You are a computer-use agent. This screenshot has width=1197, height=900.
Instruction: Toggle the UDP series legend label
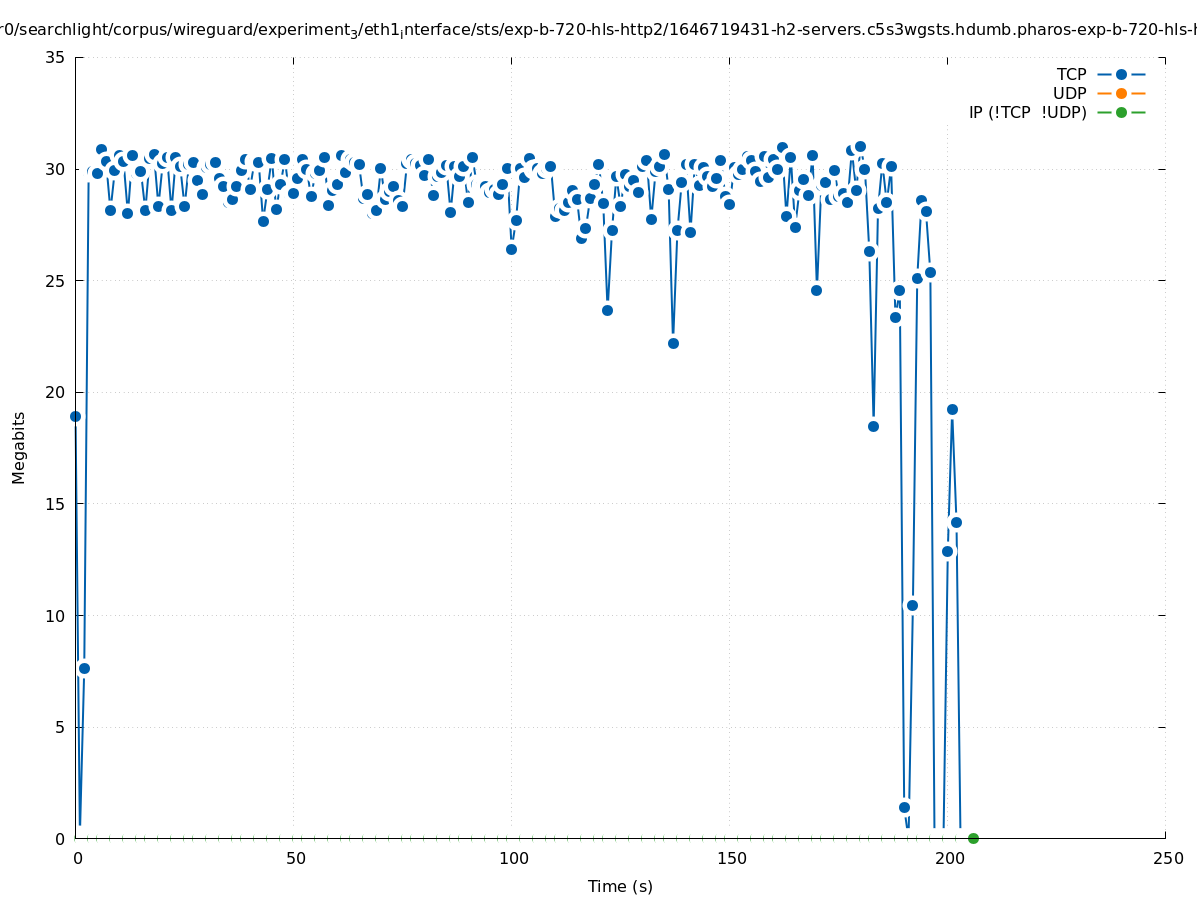coord(1069,93)
